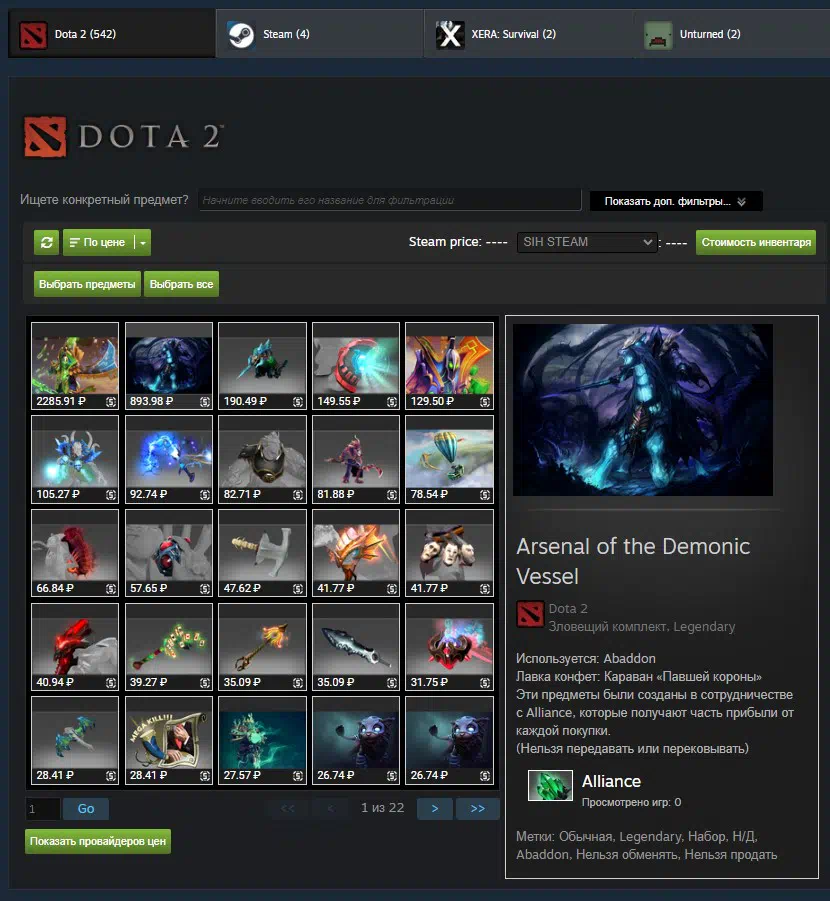Screen dimensions: 830x901
Task: Expand the sort dropdown arrow next to По цене
Action: pyautogui.click(x=143, y=242)
